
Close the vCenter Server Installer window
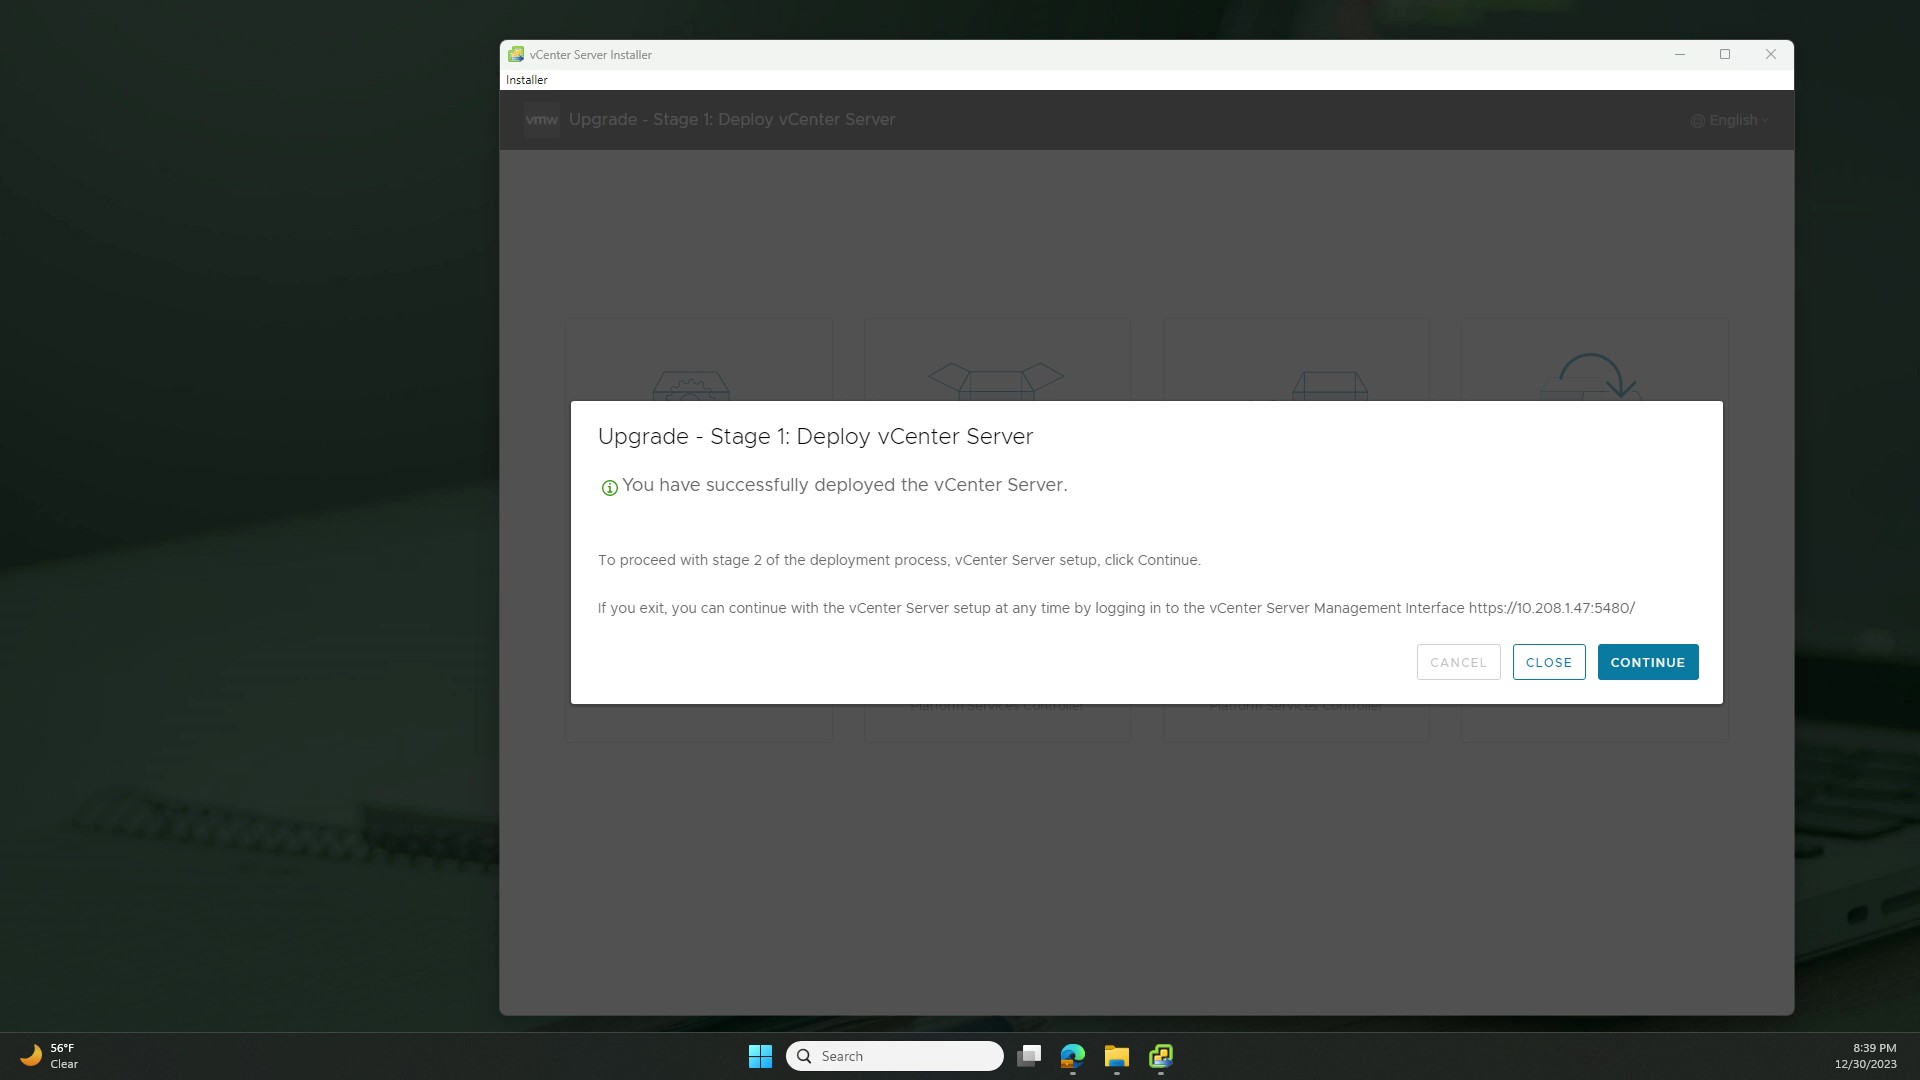(1770, 55)
